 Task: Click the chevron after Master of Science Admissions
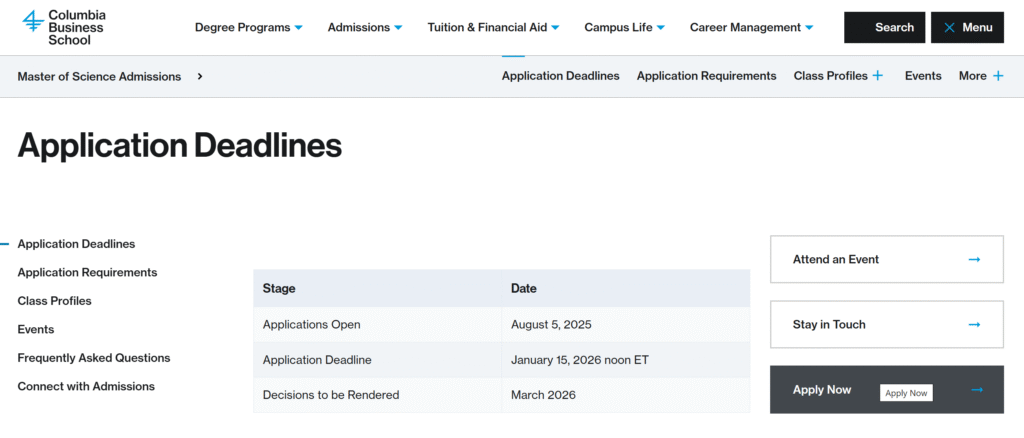pyautogui.click(x=200, y=76)
